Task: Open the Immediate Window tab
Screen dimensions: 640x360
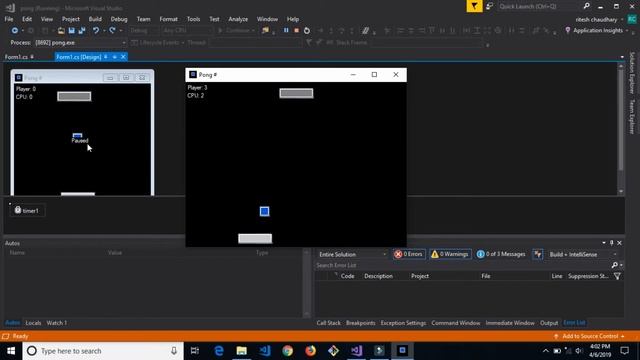Action: (x=510, y=323)
